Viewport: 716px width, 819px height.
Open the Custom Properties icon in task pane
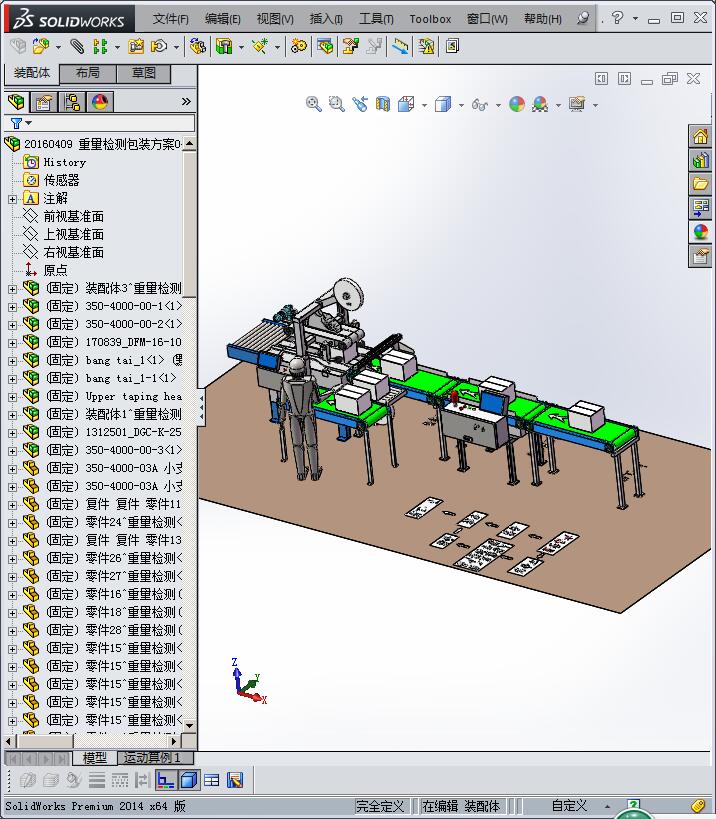click(x=700, y=256)
